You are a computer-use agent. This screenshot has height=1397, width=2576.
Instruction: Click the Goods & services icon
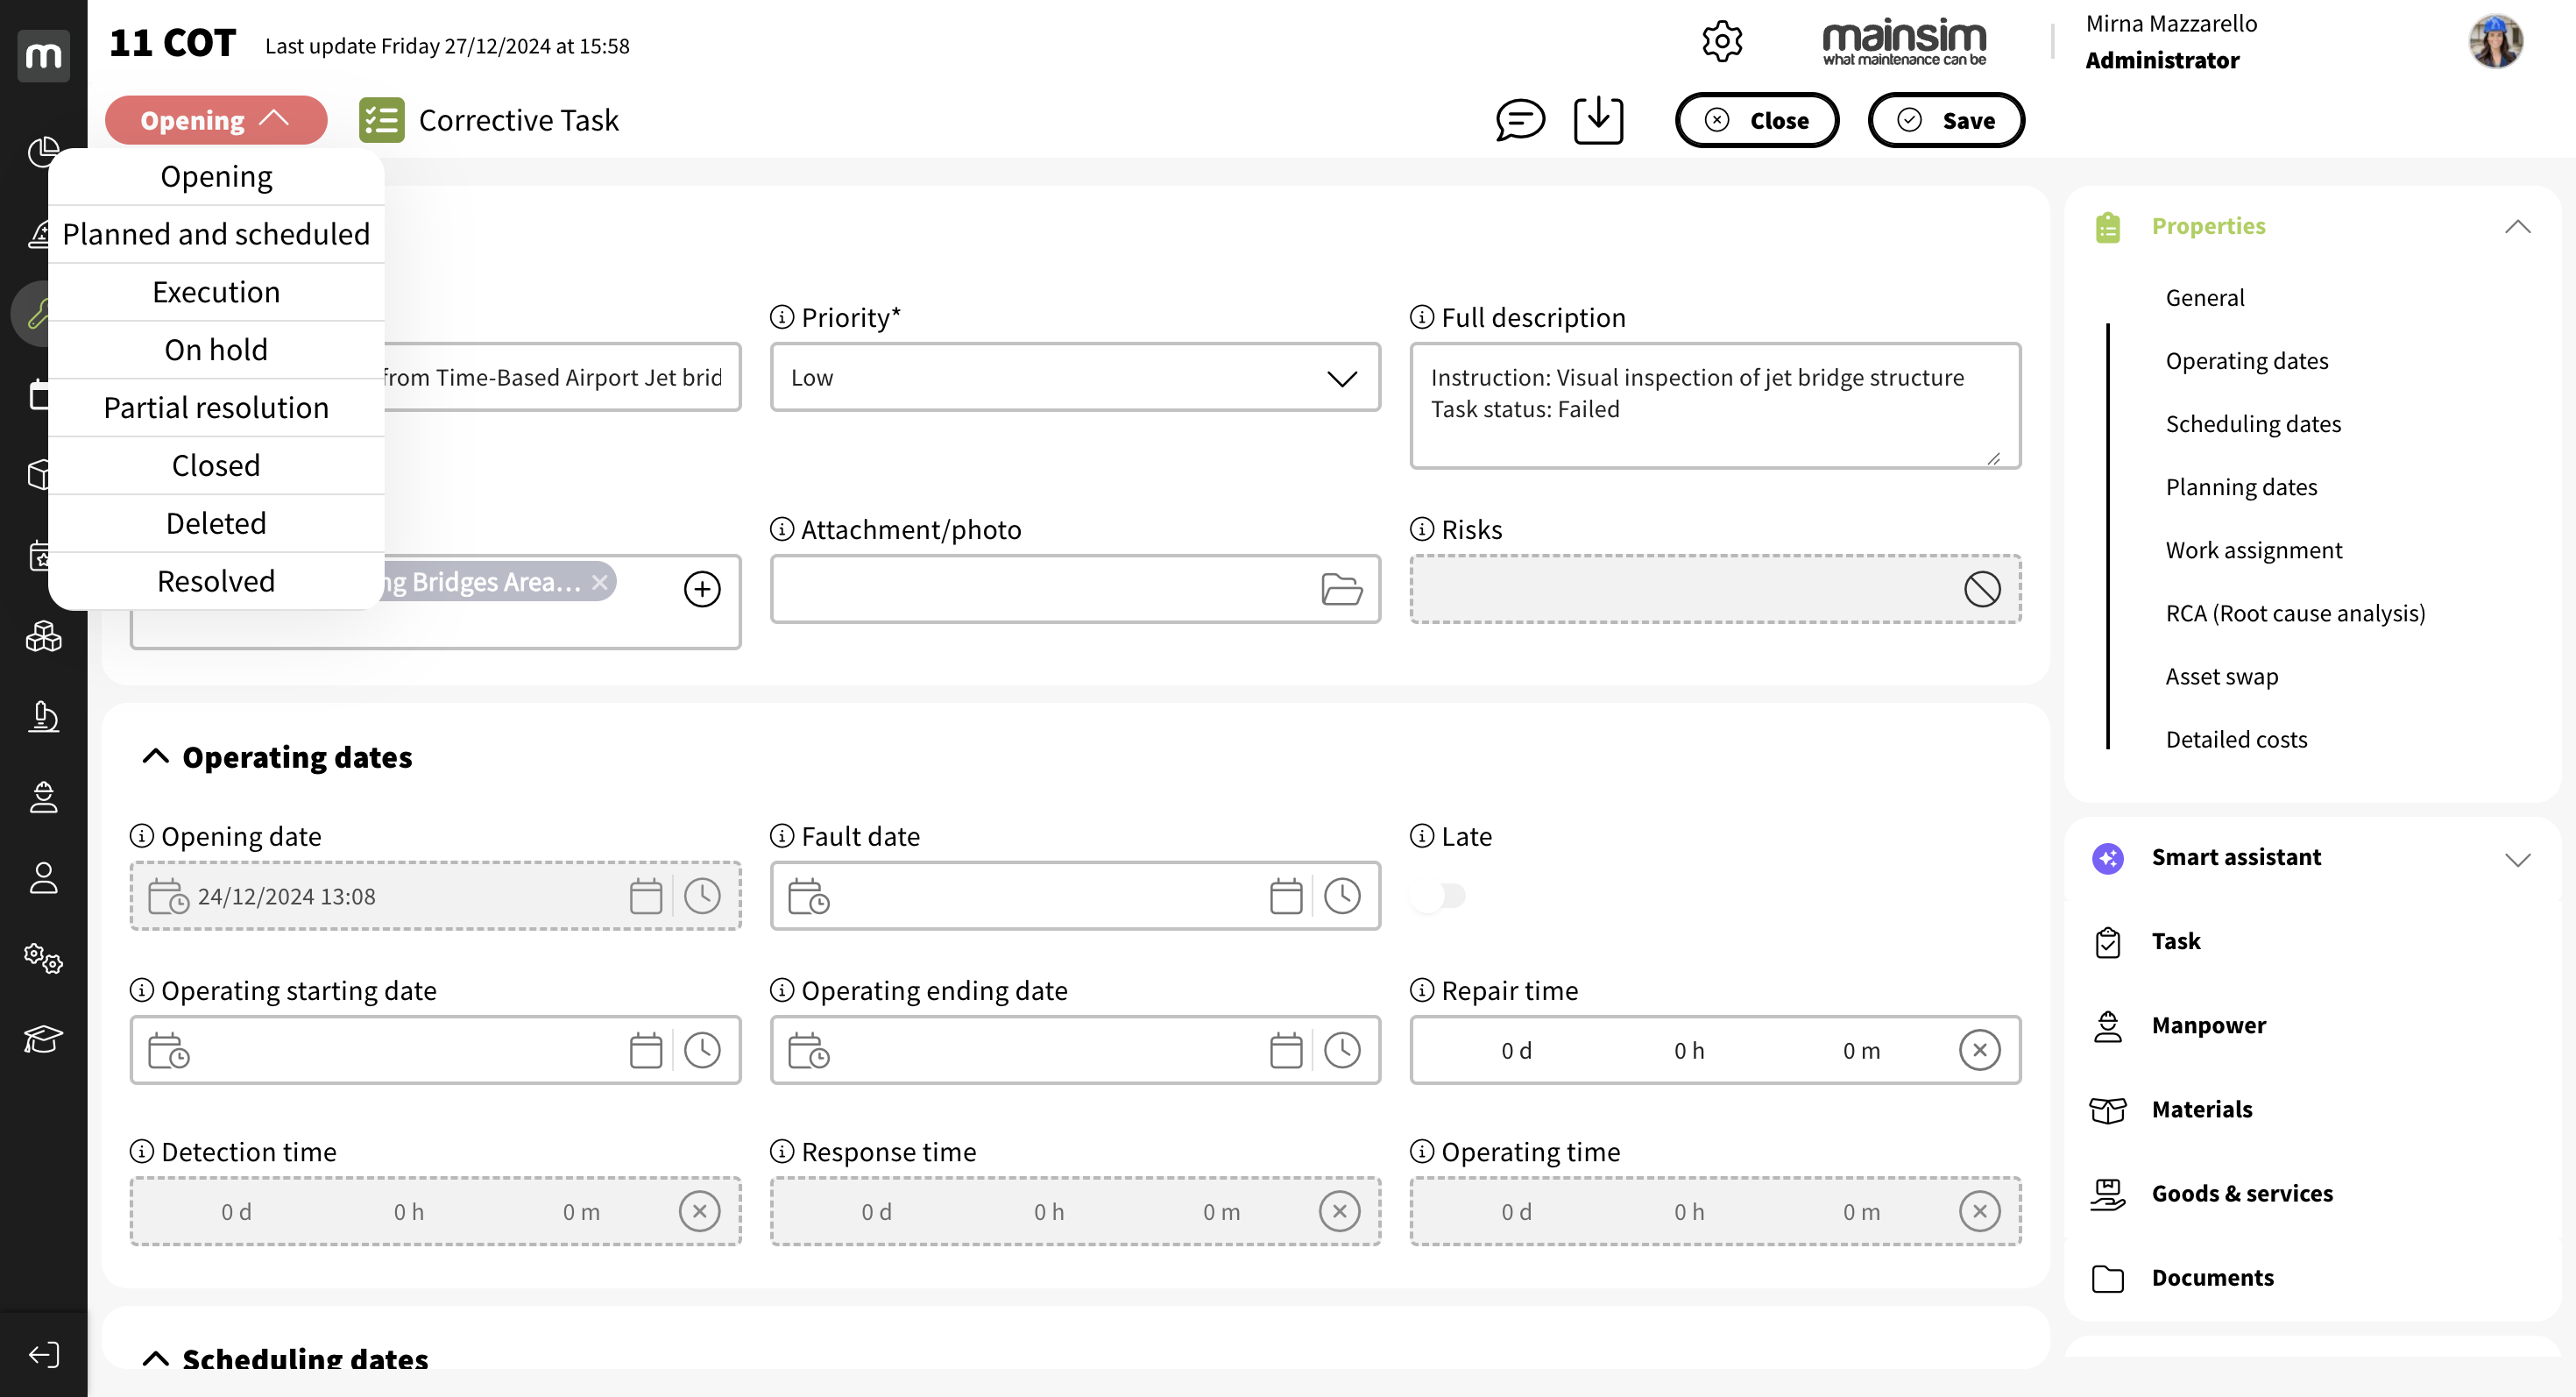point(2107,1193)
